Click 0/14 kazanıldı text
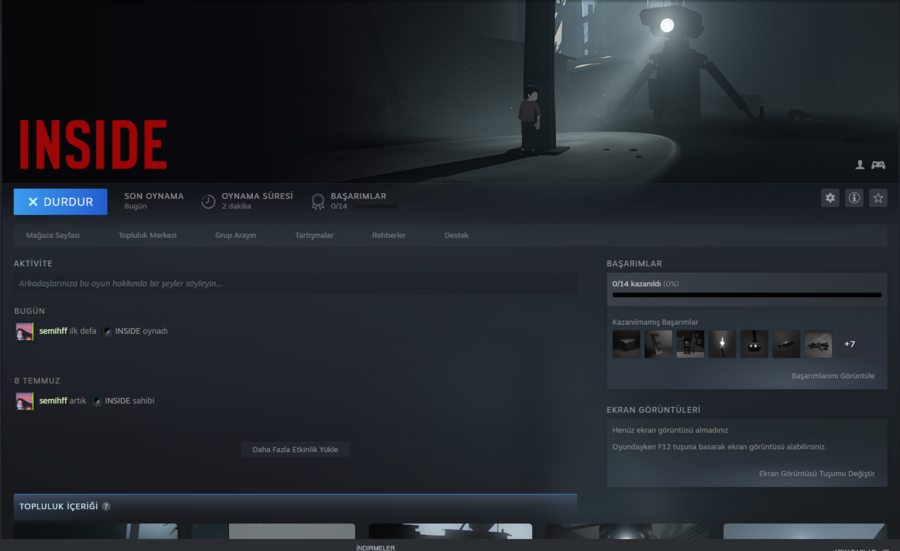The image size is (900, 551). 636,284
